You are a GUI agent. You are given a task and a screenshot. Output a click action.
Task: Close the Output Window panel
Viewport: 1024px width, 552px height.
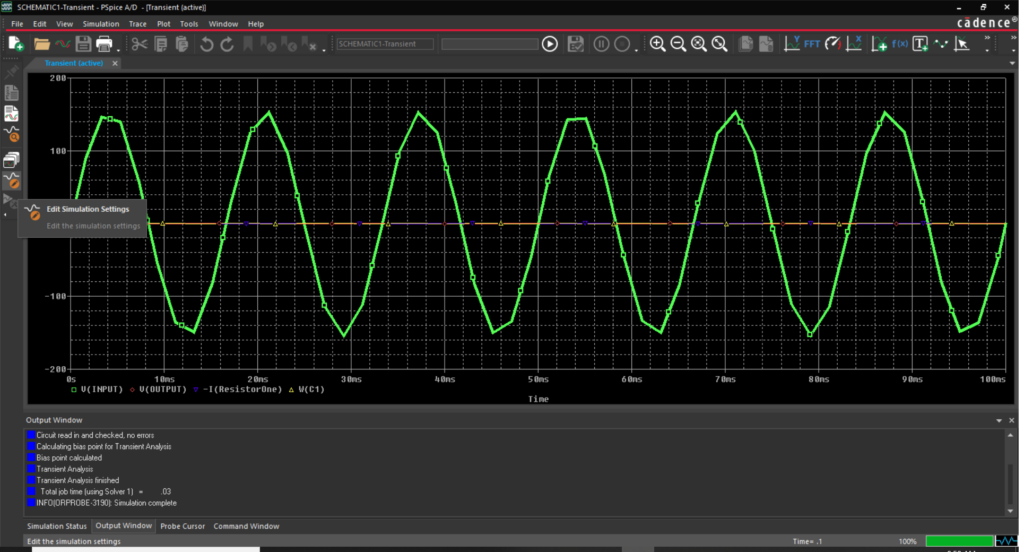pos(1012,421)
